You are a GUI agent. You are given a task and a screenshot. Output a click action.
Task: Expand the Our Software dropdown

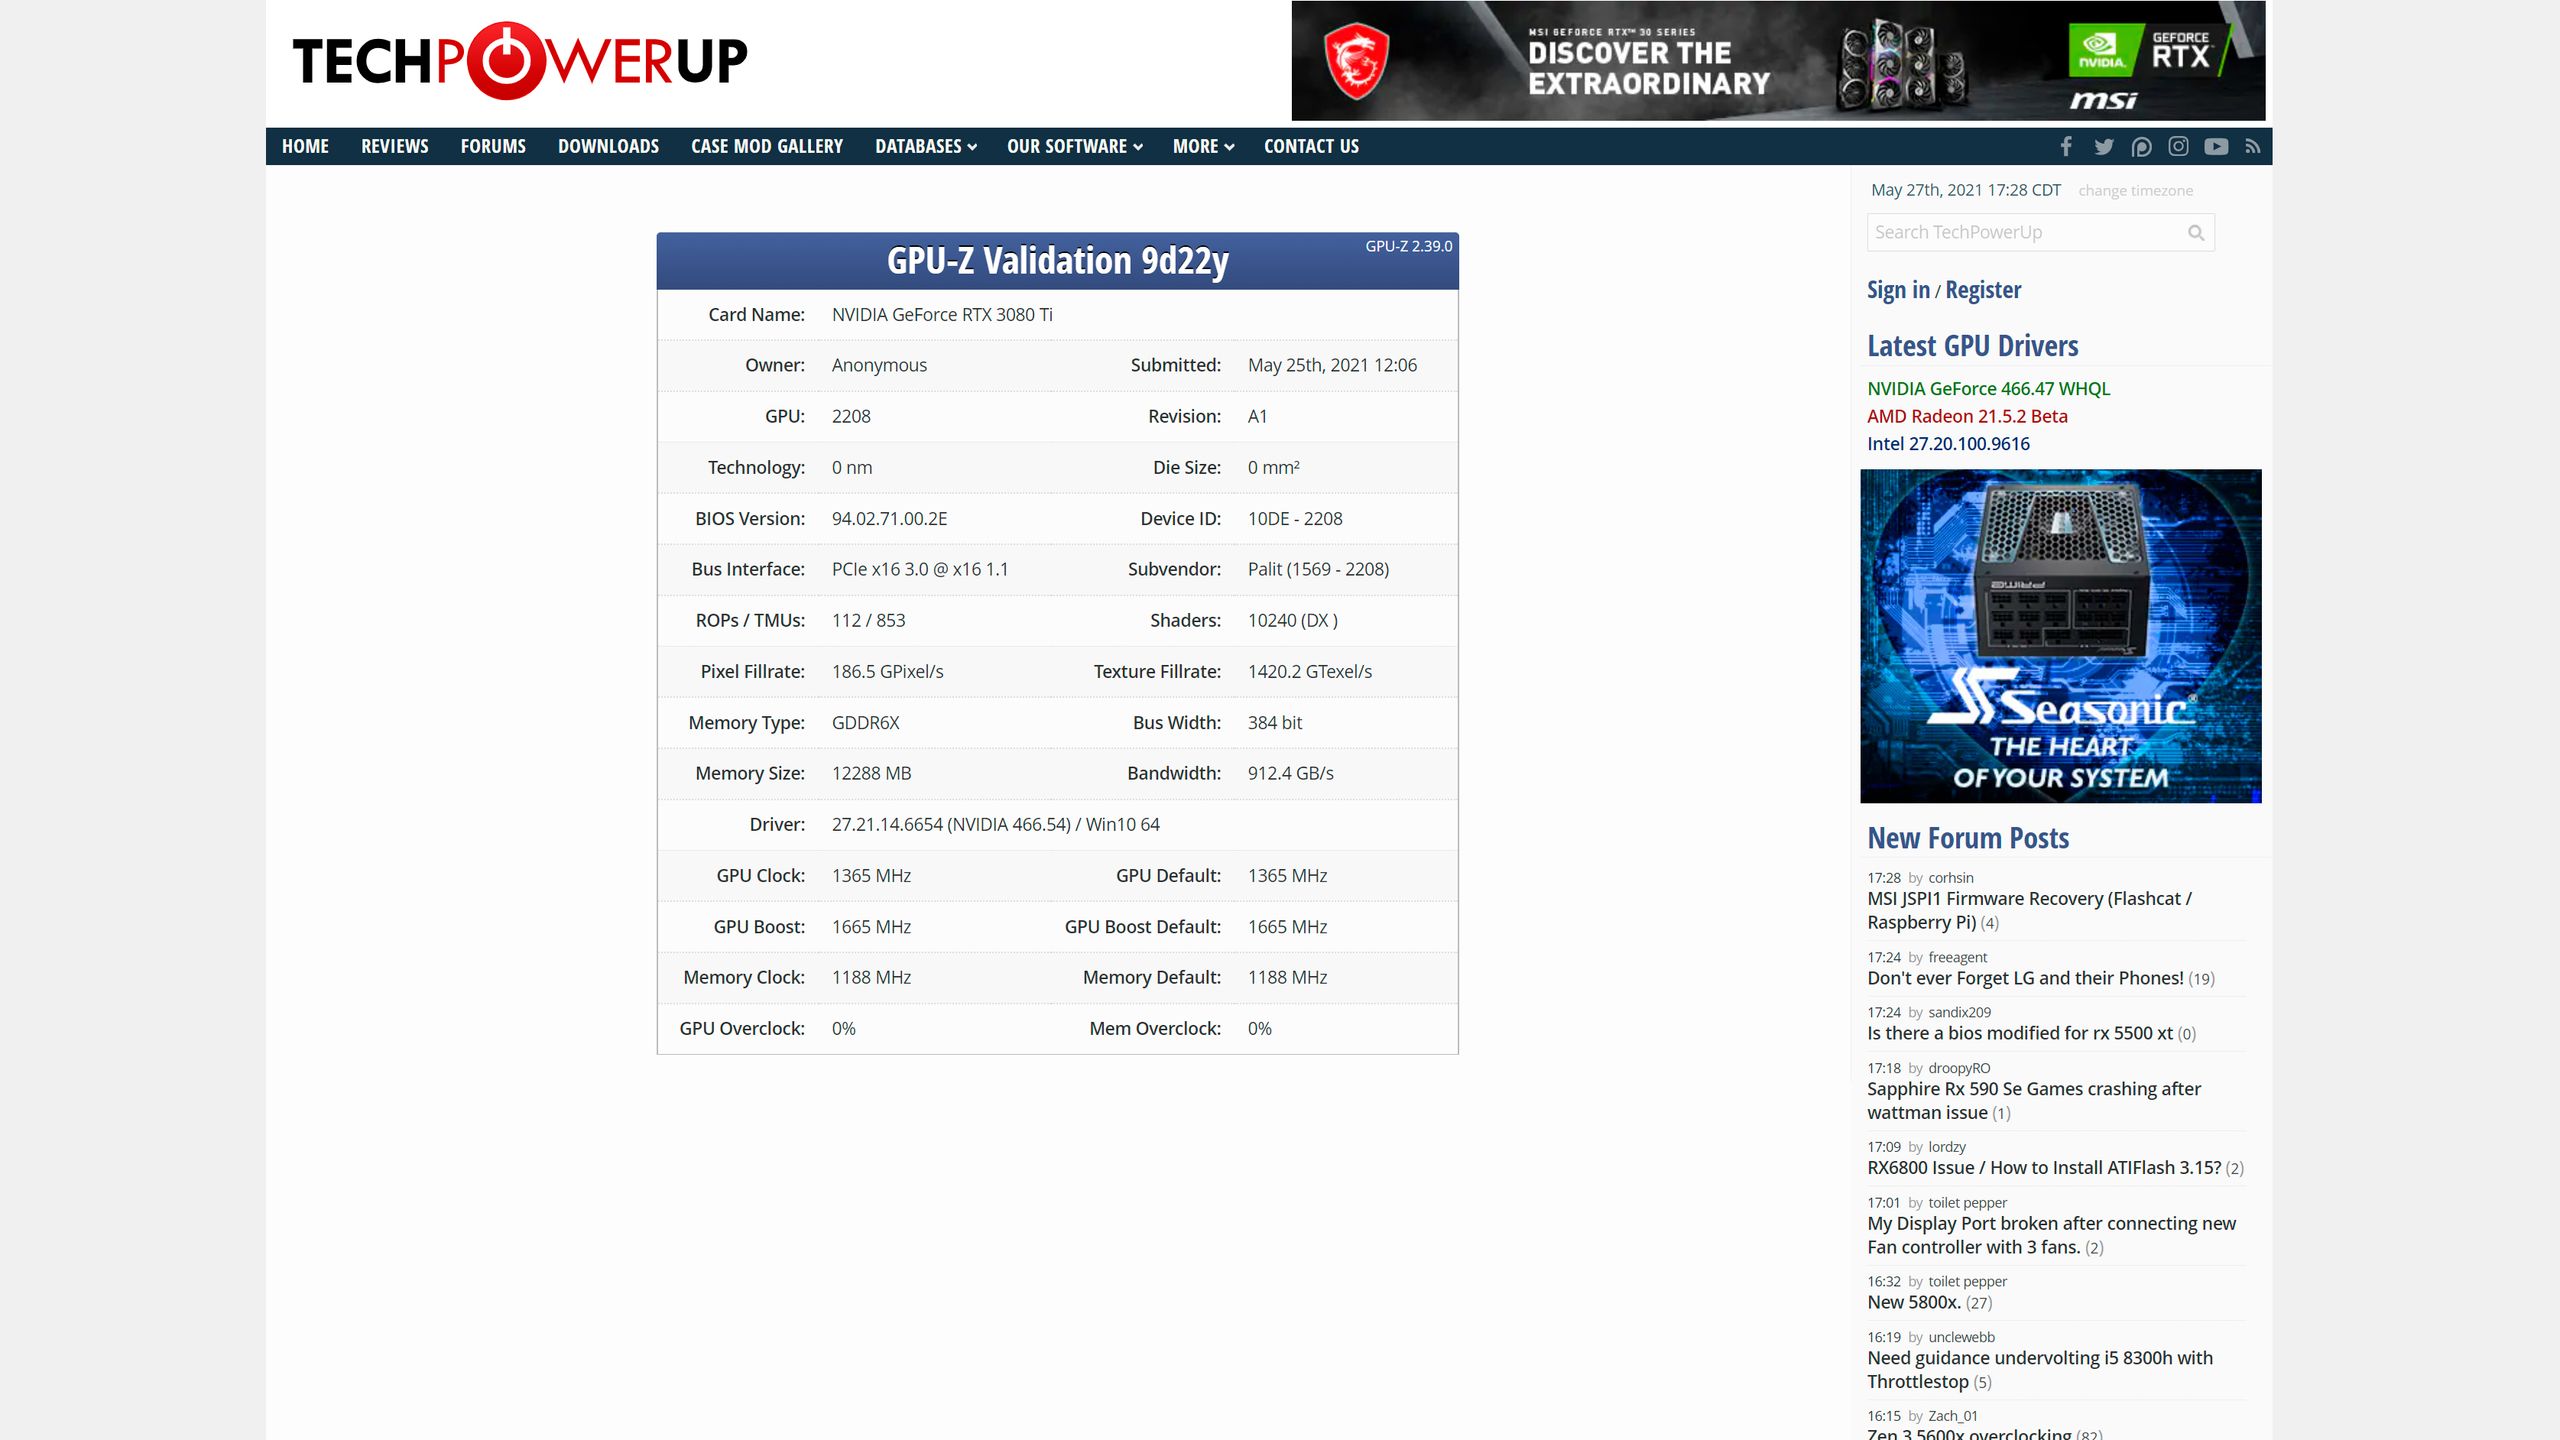(1074, 147)
